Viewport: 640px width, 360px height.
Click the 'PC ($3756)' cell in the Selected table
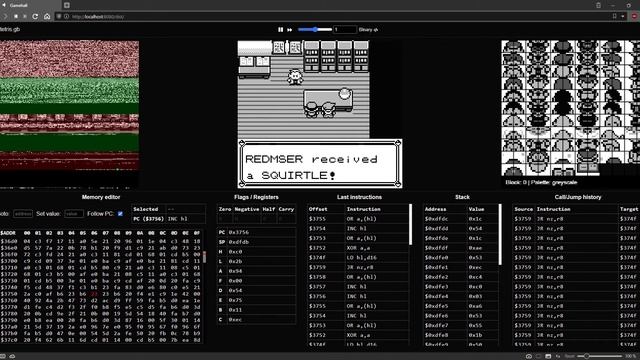(149, 219)
